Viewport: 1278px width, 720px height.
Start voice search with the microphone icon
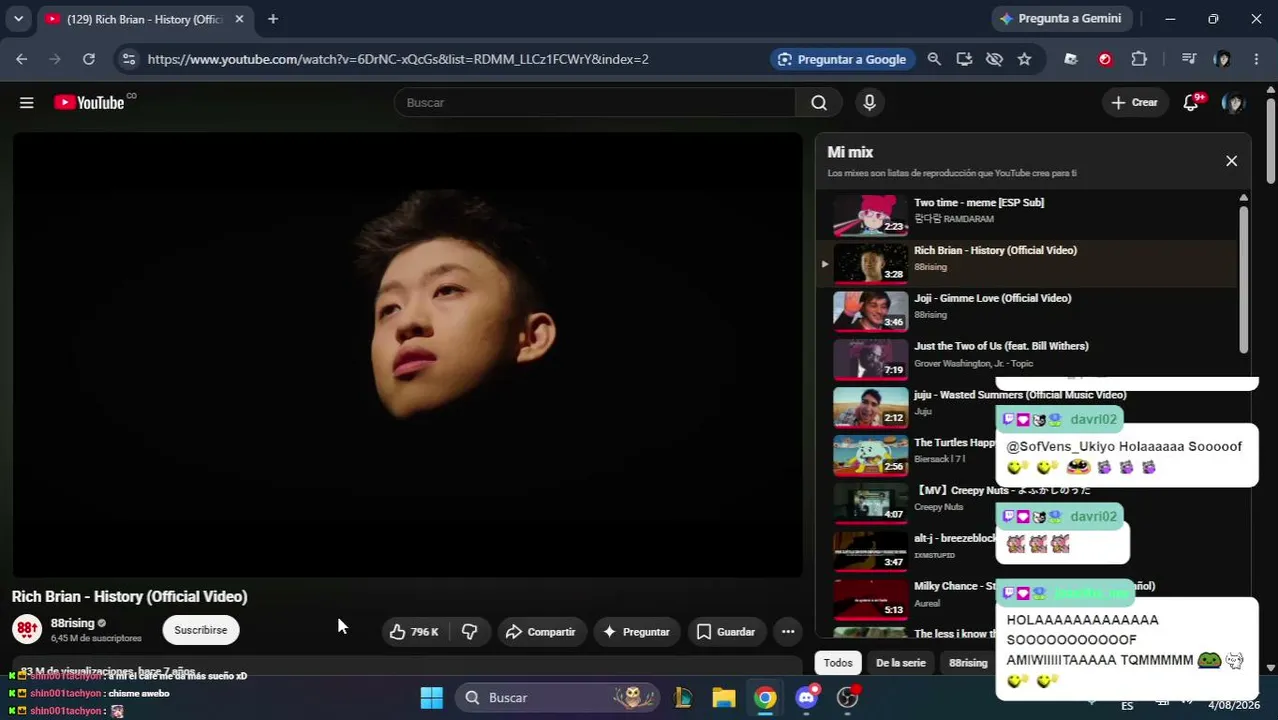[869, 102]
